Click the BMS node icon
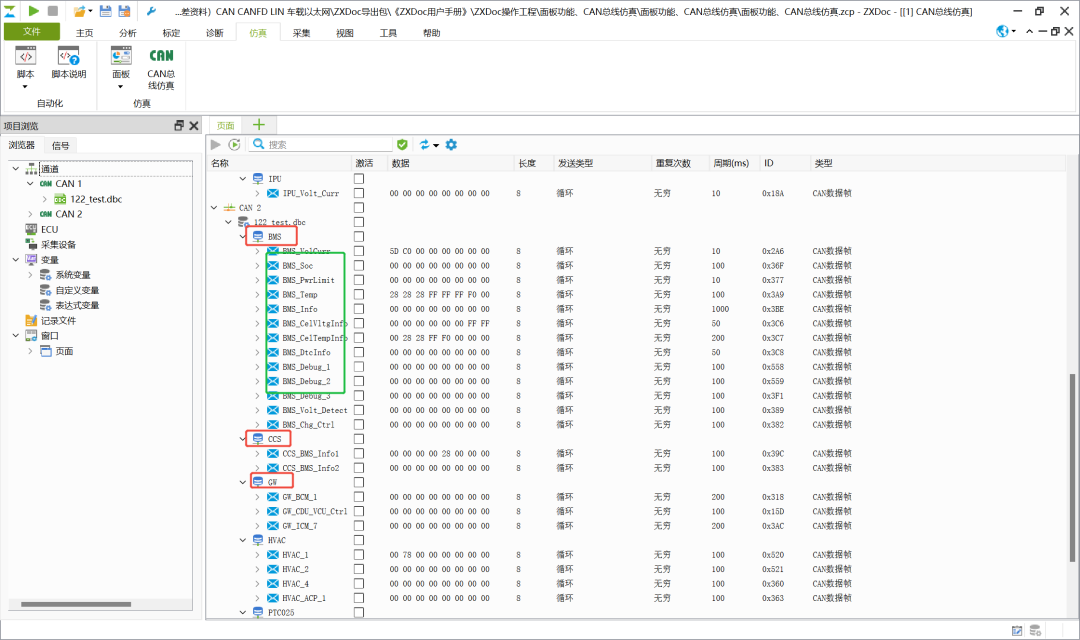The height and width of the screenshot is (640, 1080). pos(258,236)
